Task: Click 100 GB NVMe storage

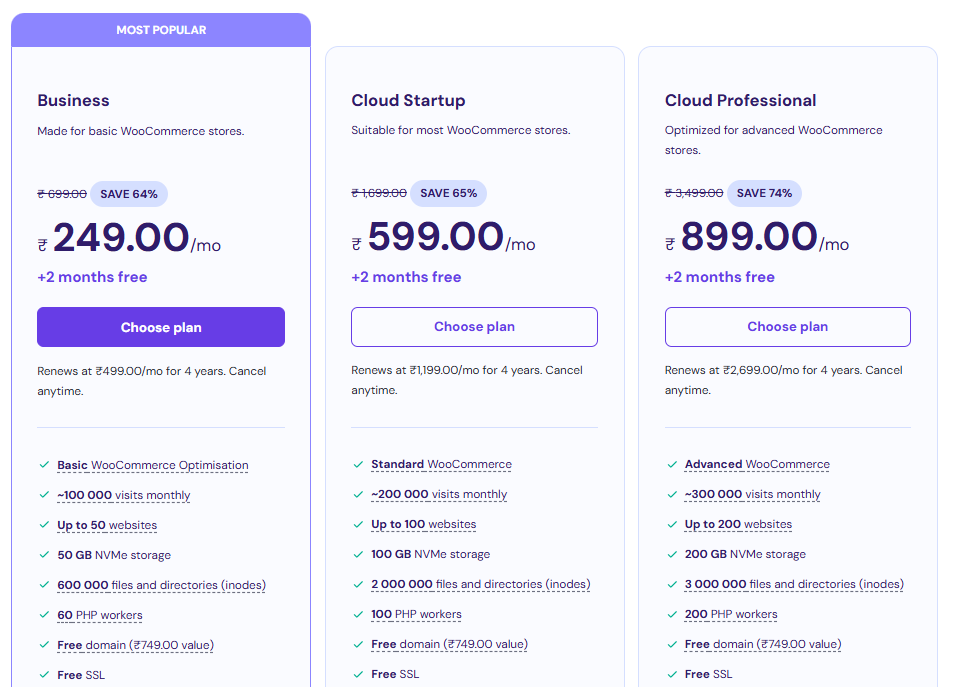Action: (430, 554)
